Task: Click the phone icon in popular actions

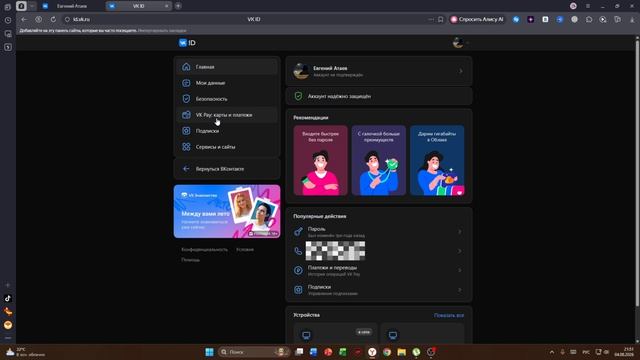Action: click(x=298, y=251)
